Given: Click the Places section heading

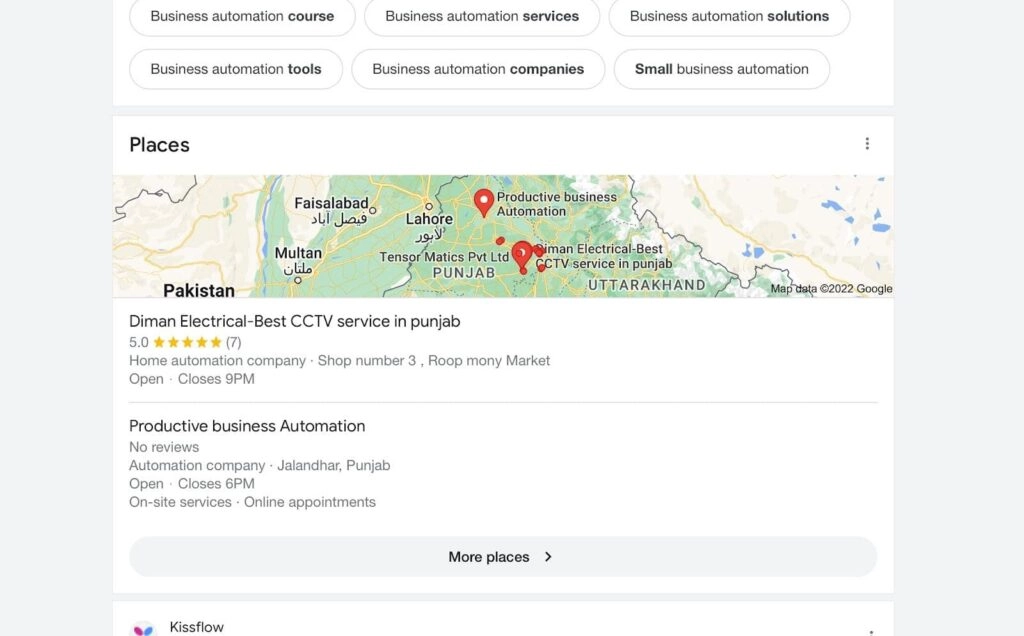Looking at the screenshot, I should 159,145.
